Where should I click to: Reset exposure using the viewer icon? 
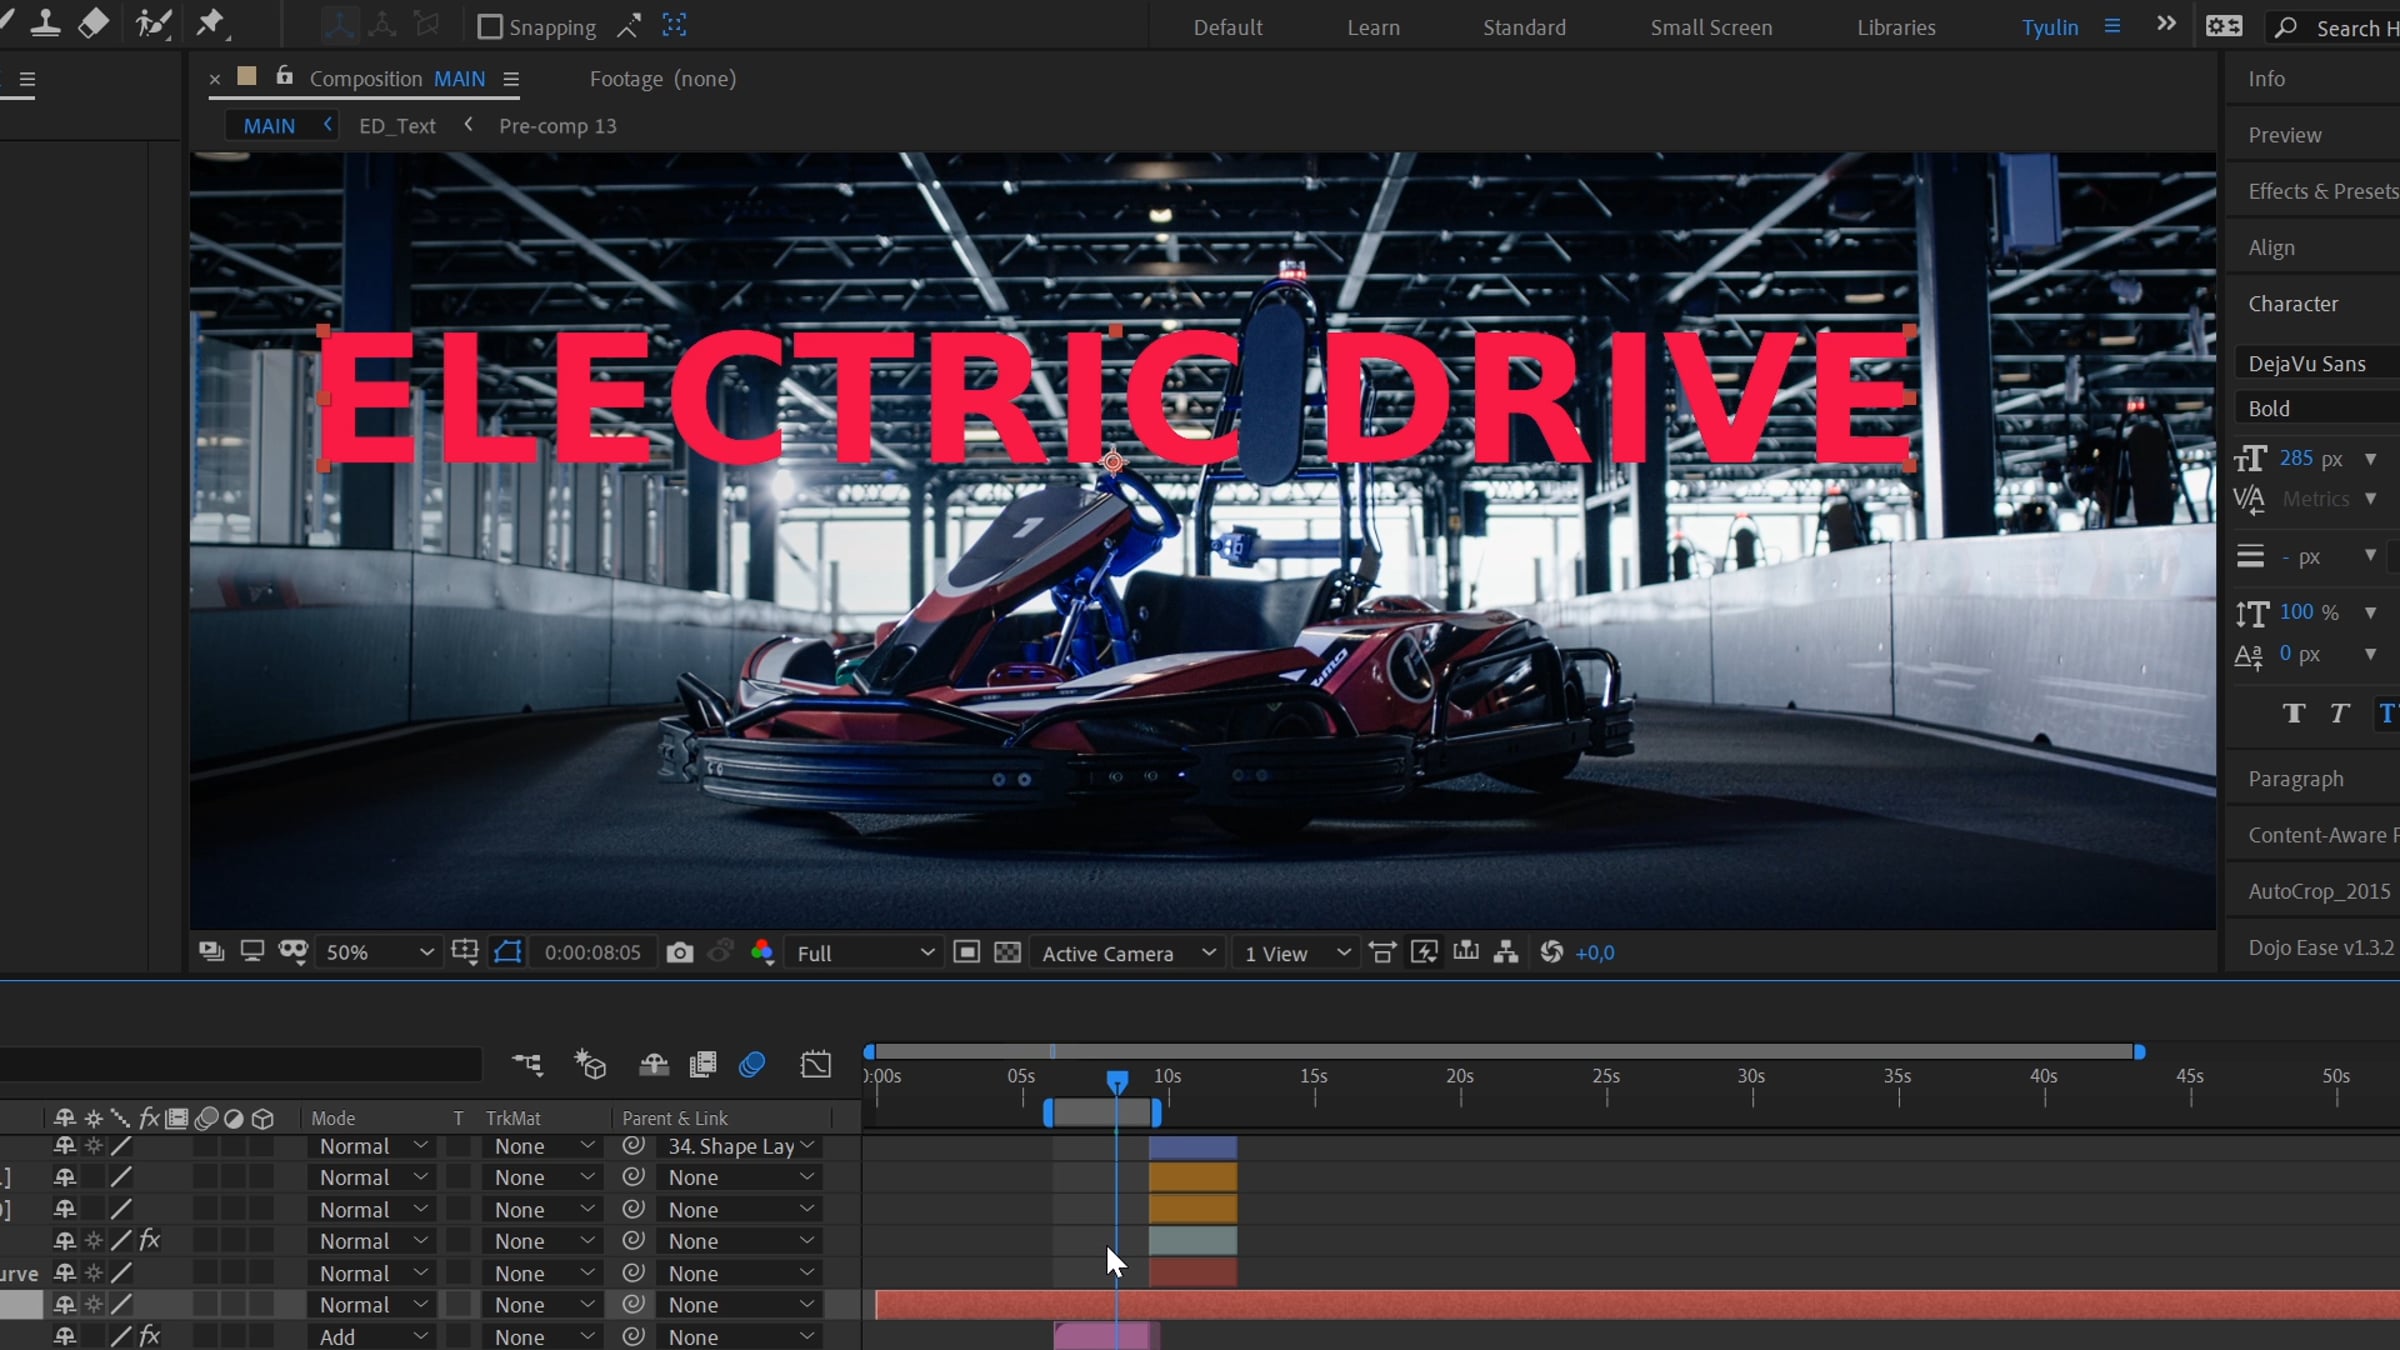1551,953
